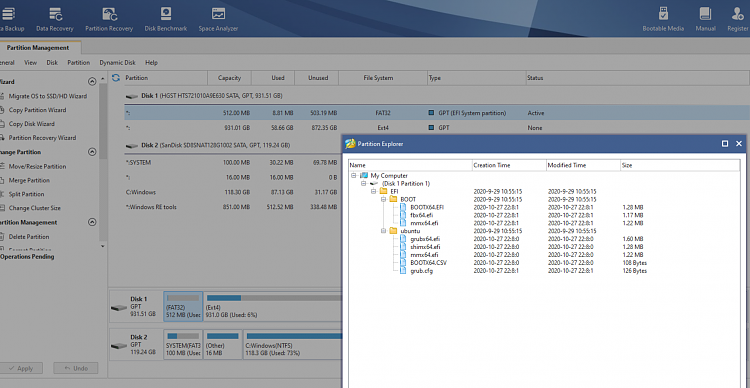Click the Delete Partition icon
The width and height of the screenshot is (750, 388).
pos(2,237)
